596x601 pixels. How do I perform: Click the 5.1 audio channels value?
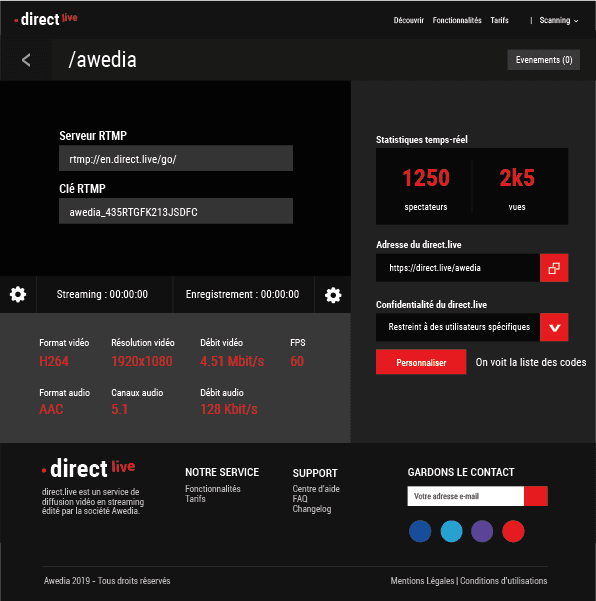pyautogui.click(x=120, y=409)
